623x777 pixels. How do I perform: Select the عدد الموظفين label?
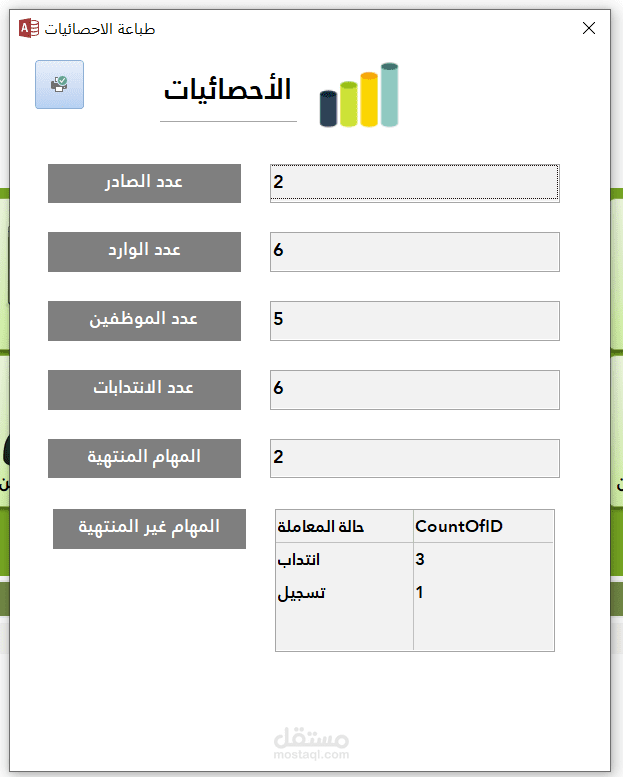click(x=144, y=320)
